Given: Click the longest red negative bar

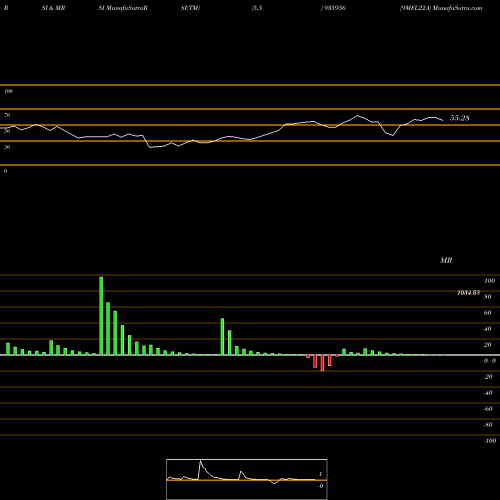Looking at the screenshot, I should (322, 363).
